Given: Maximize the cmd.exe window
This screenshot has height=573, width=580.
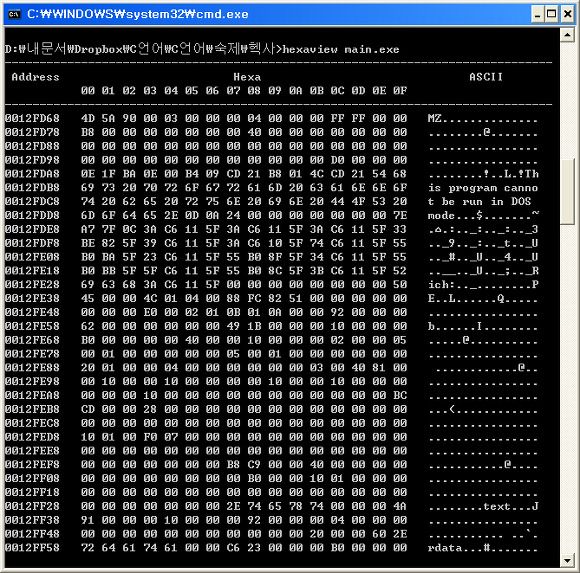Looking at the screenshot, I should click(552, 14).
